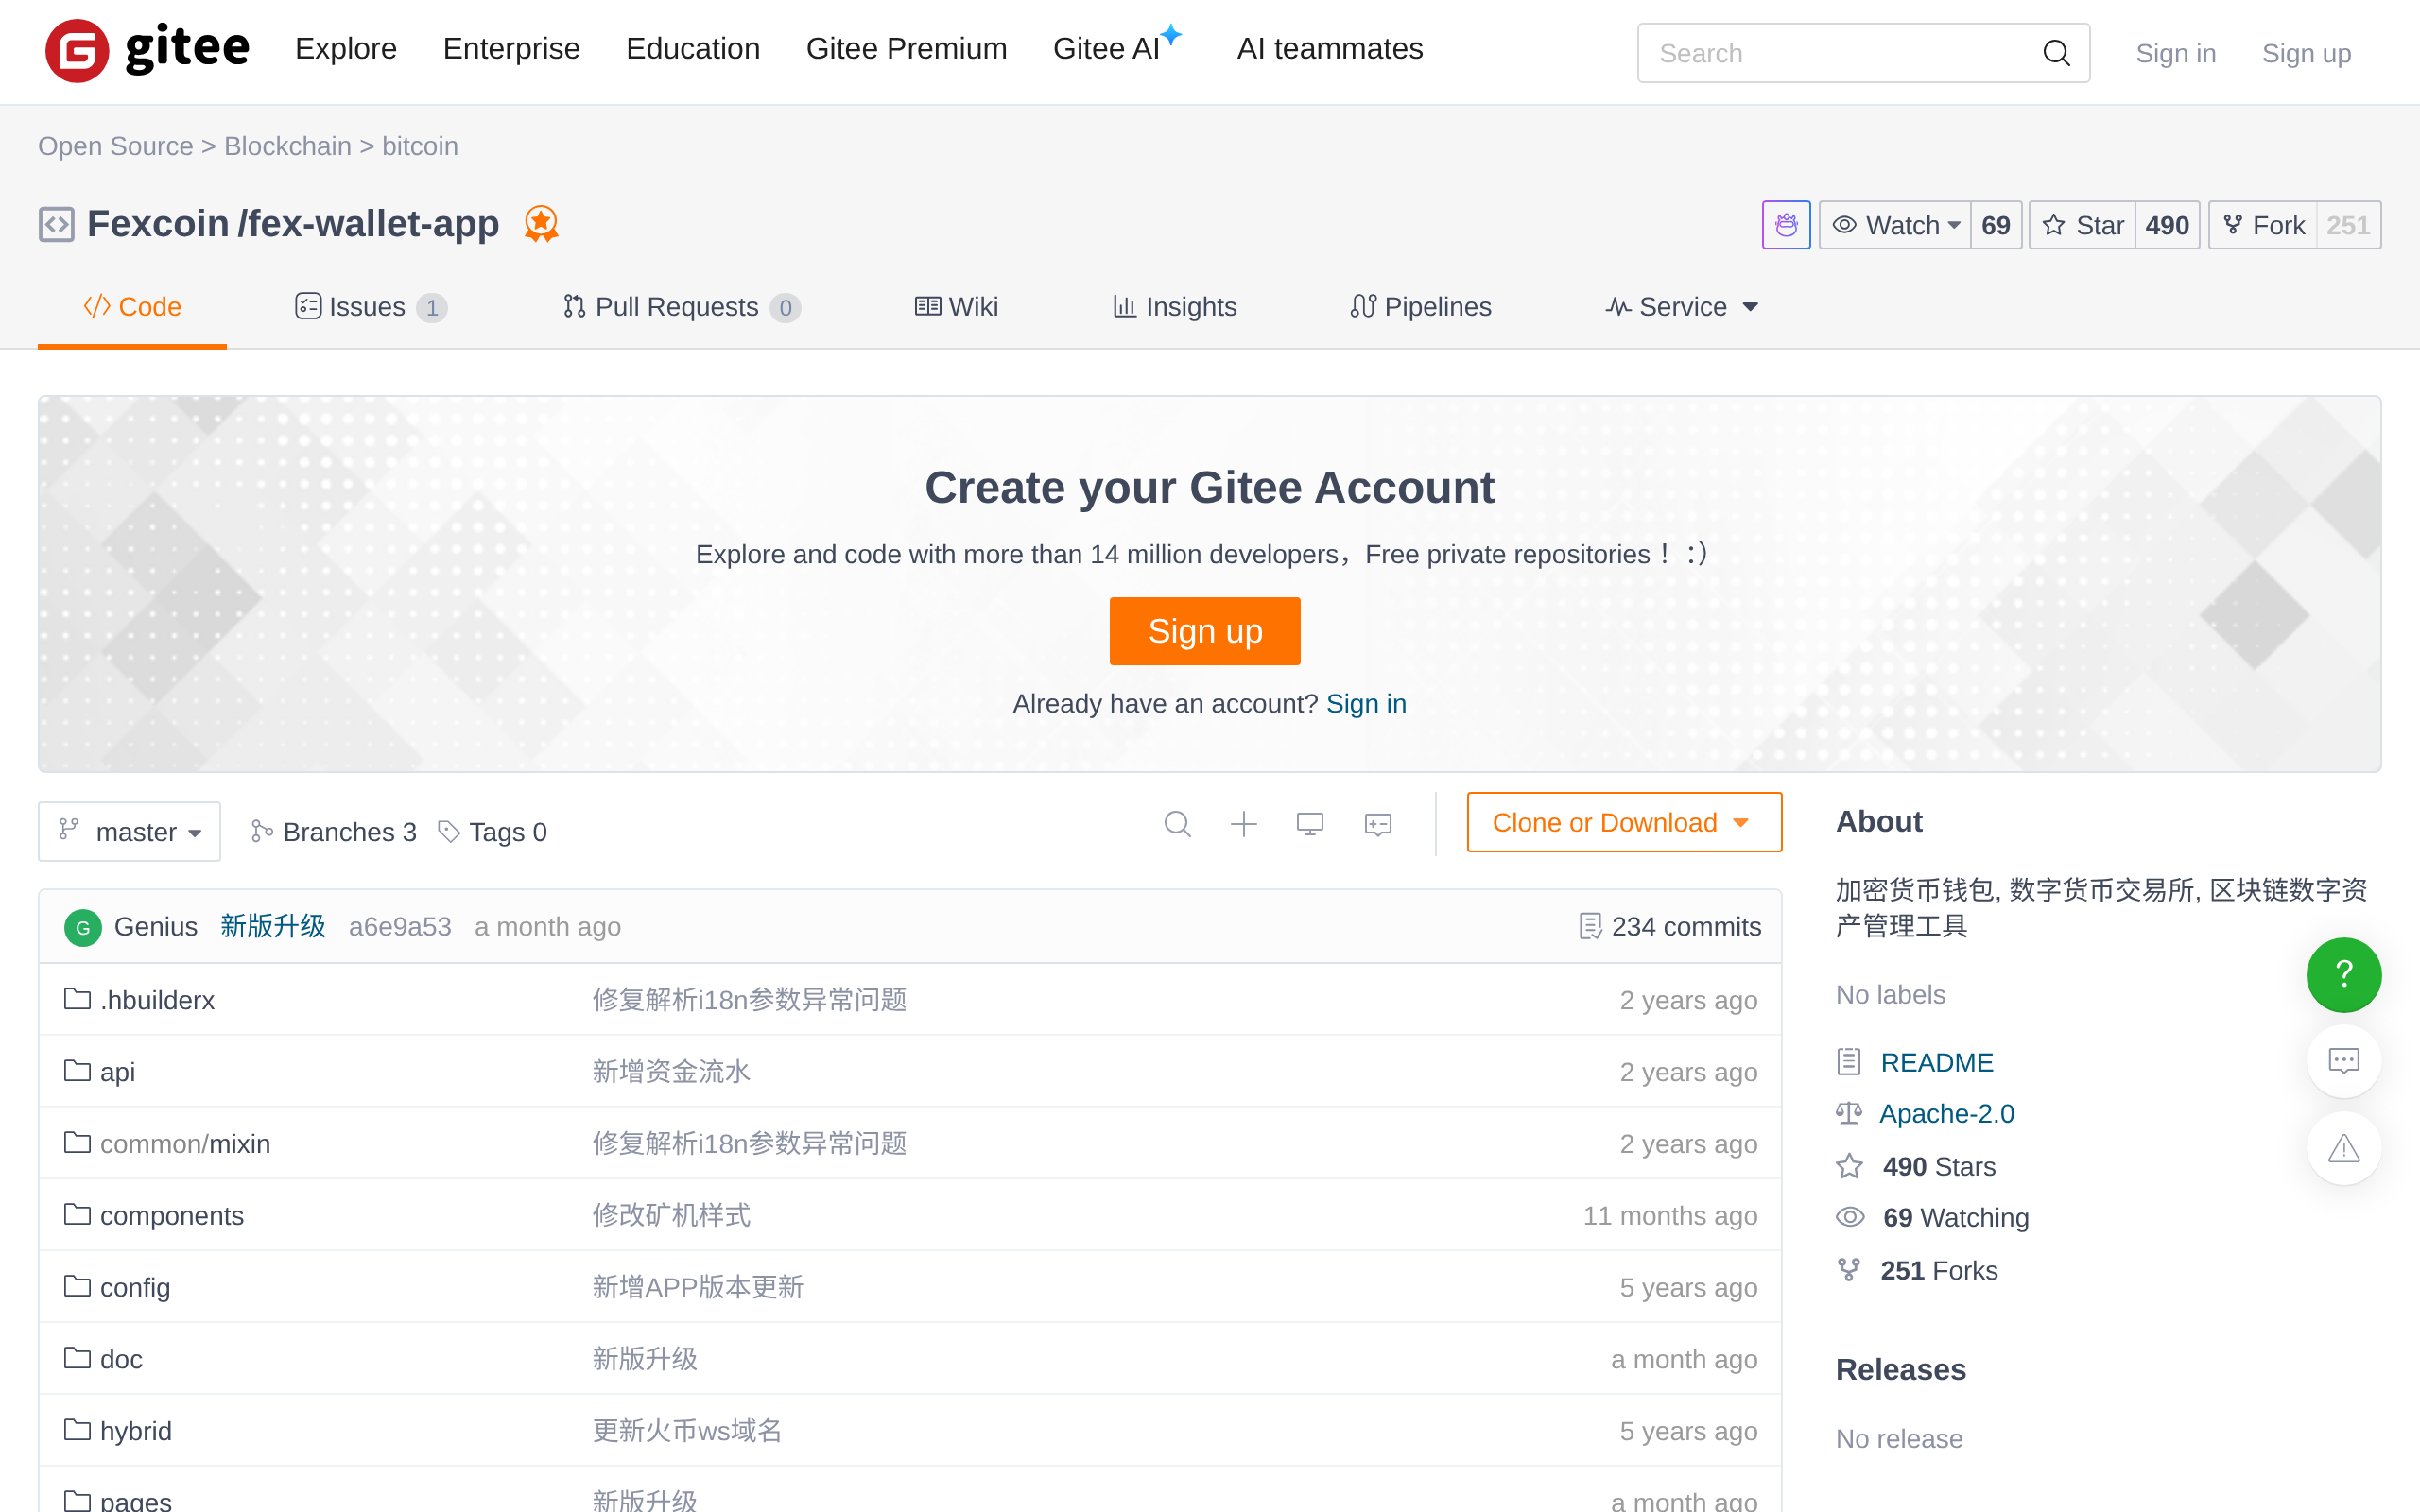Click 490 Stars in About
The width and height of the screenshot is (2420, 1512).
(x=1939, y=1167)
